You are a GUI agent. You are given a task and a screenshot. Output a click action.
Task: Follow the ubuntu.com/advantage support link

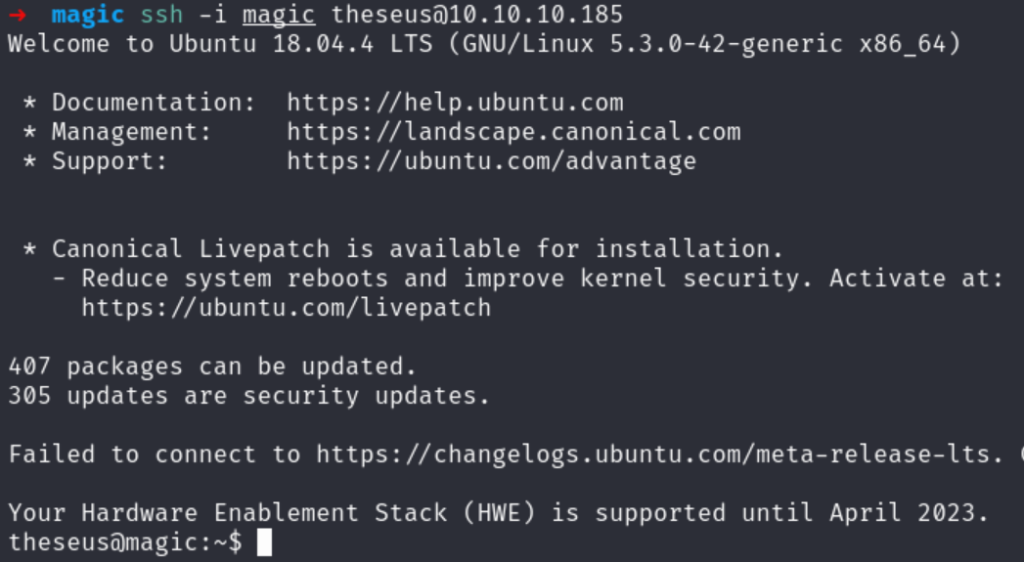pos(491,161)
